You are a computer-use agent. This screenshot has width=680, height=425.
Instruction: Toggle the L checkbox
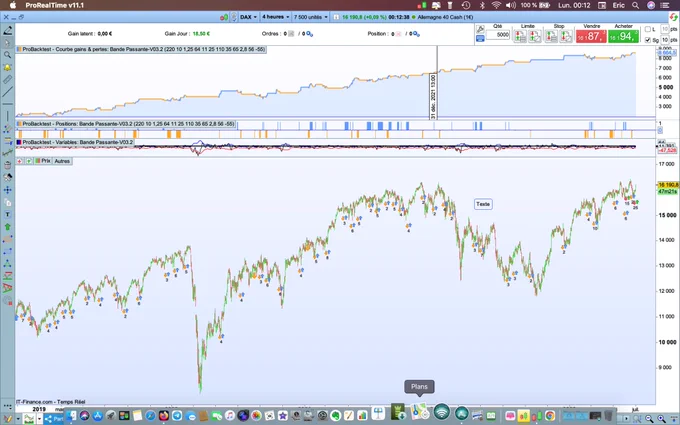tap(648, 29)
